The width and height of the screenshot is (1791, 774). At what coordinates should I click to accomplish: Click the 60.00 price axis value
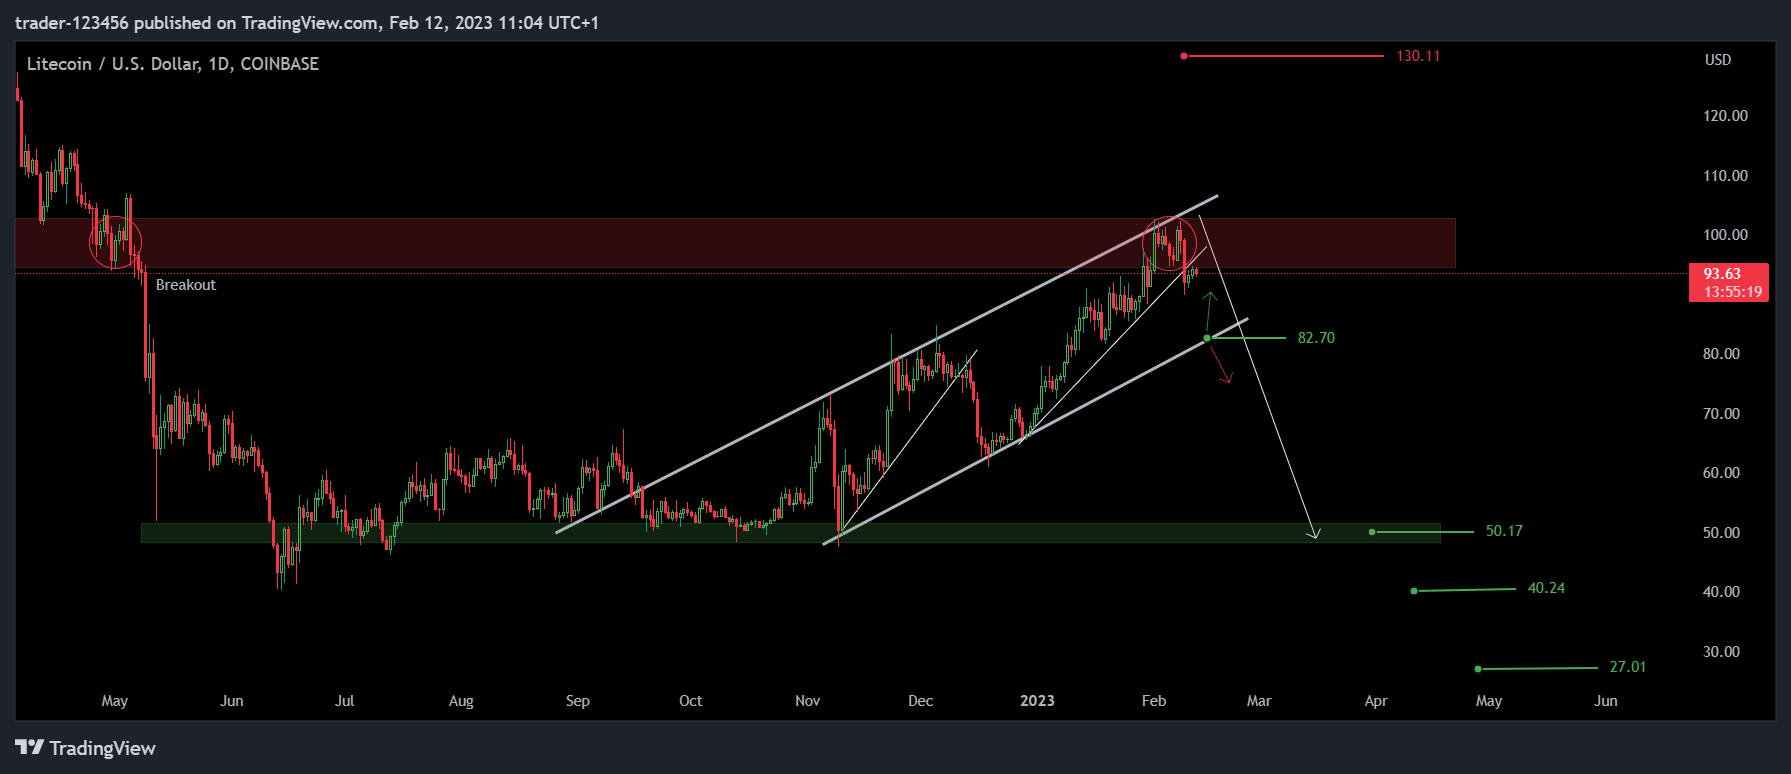1721,473
